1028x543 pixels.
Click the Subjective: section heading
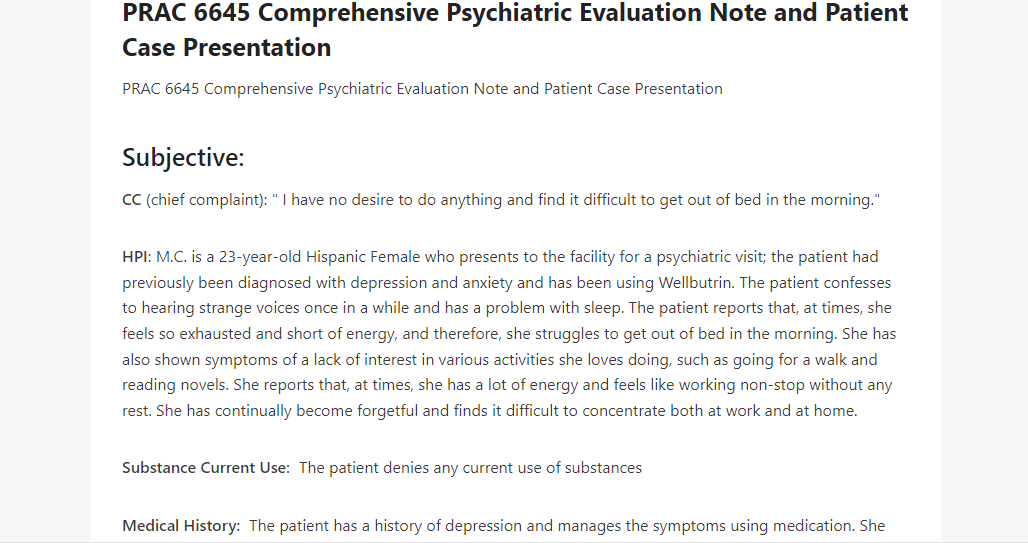183,157
